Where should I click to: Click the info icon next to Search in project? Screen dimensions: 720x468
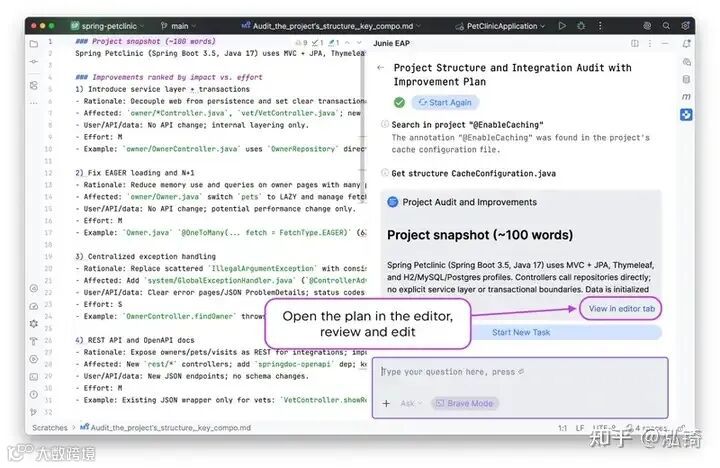coord(385,124)
